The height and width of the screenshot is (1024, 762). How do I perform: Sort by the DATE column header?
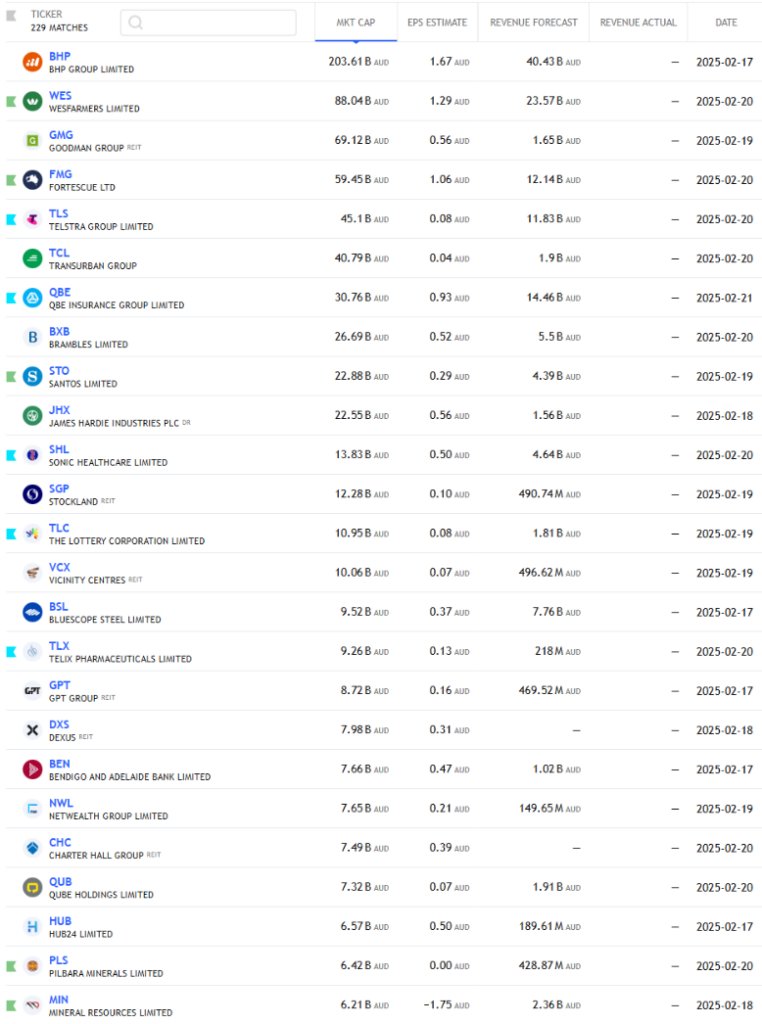pos(725,22)
